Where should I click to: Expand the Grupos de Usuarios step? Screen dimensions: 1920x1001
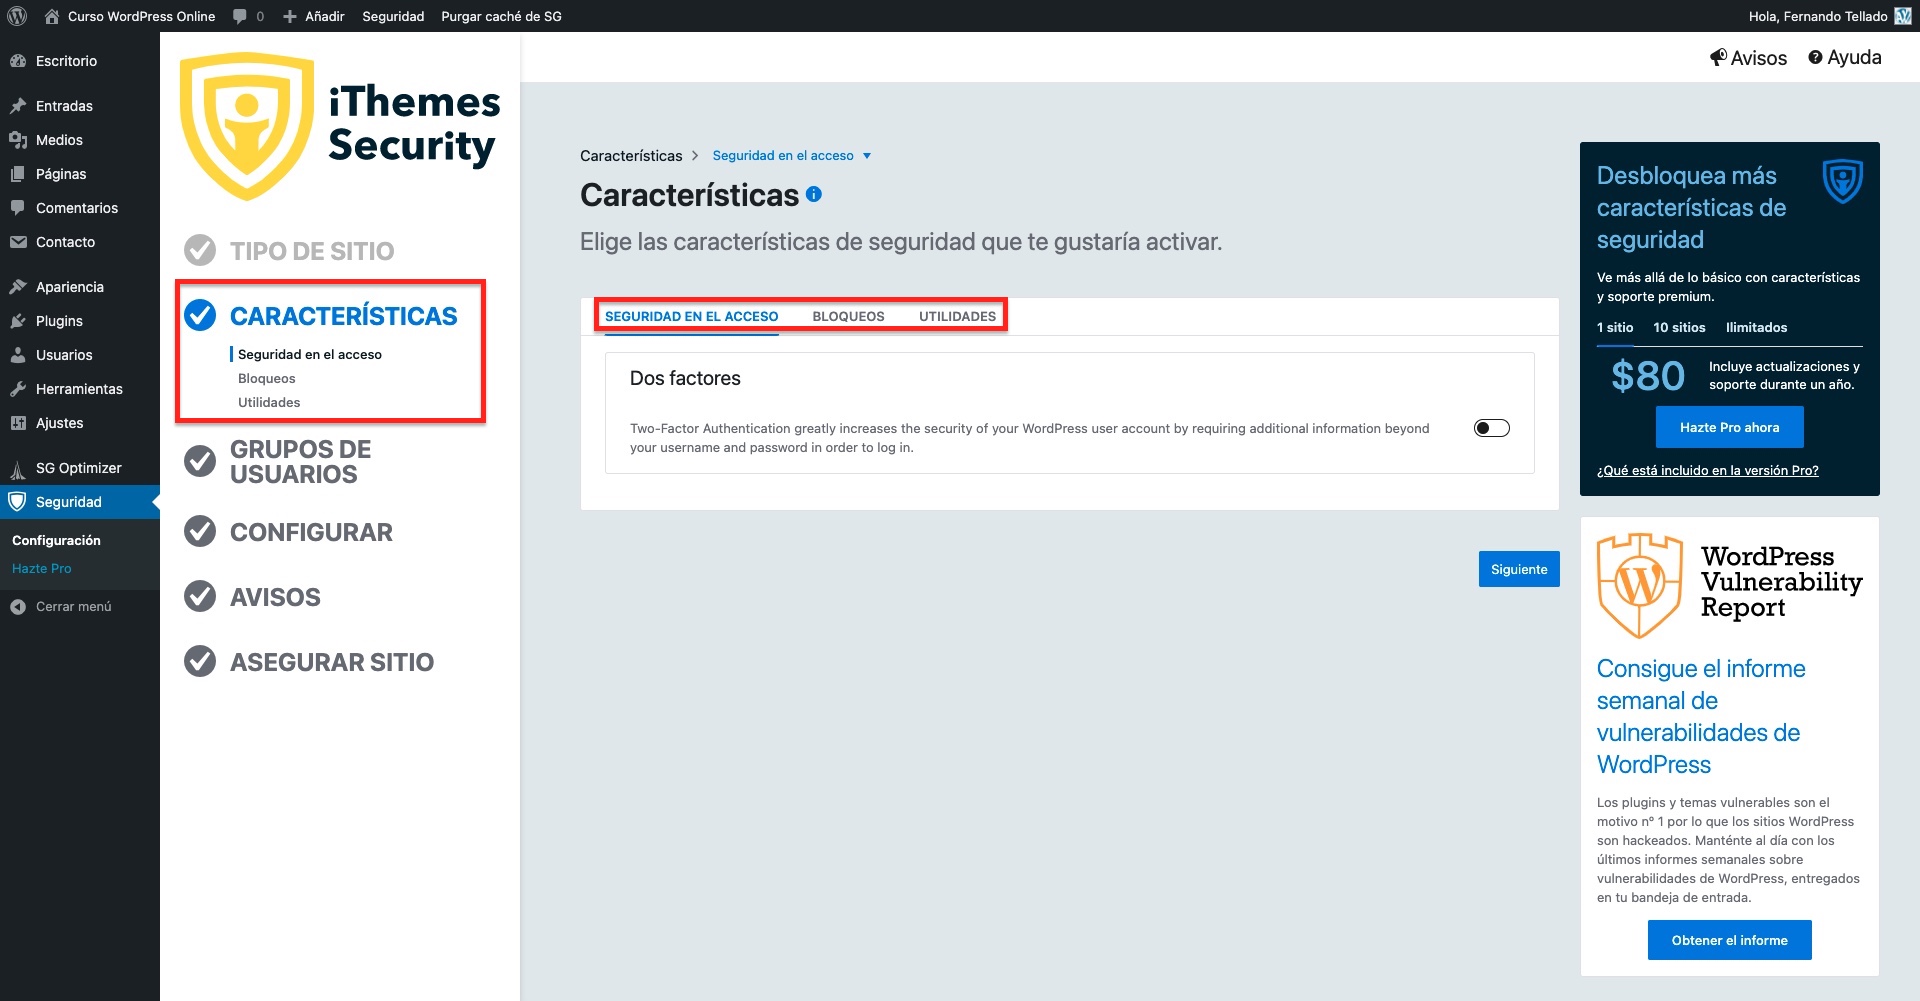pyautogui.click(x=300, y=462)
